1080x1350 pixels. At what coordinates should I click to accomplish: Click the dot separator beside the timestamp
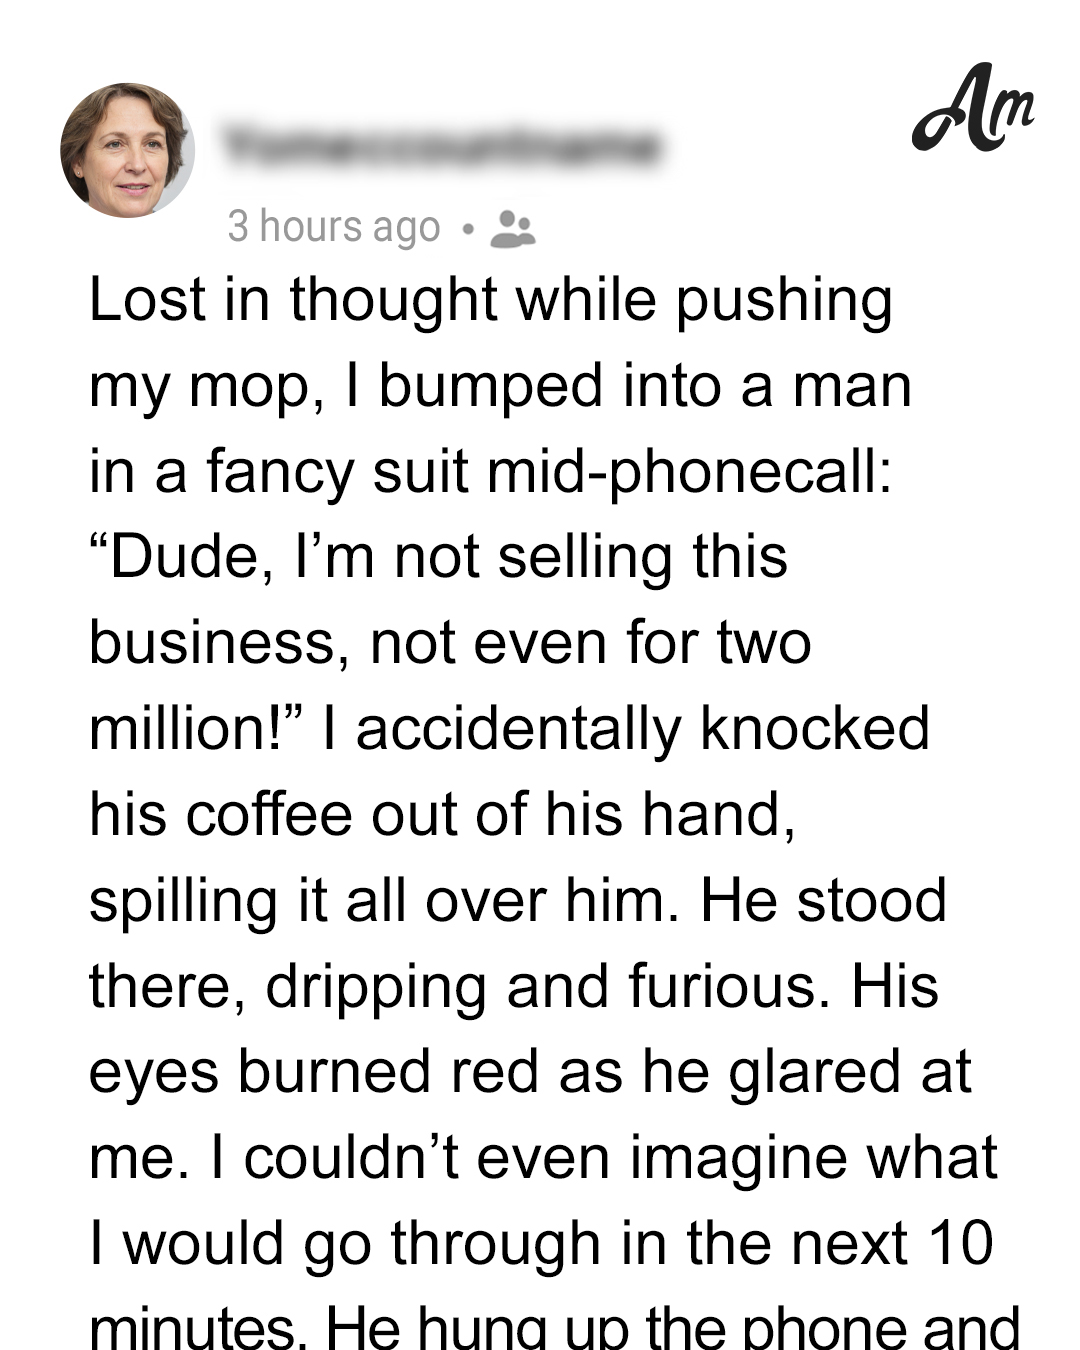point(466,229)
